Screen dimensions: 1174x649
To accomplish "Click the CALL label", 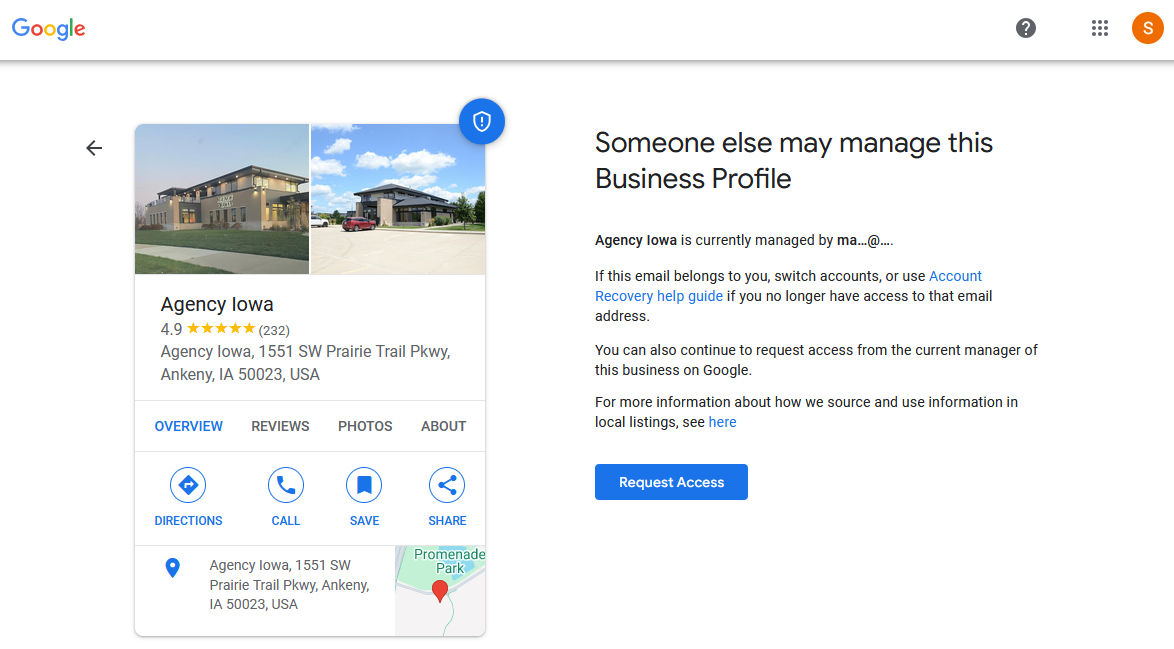I will pyautogui.click(x=286, y=521).
